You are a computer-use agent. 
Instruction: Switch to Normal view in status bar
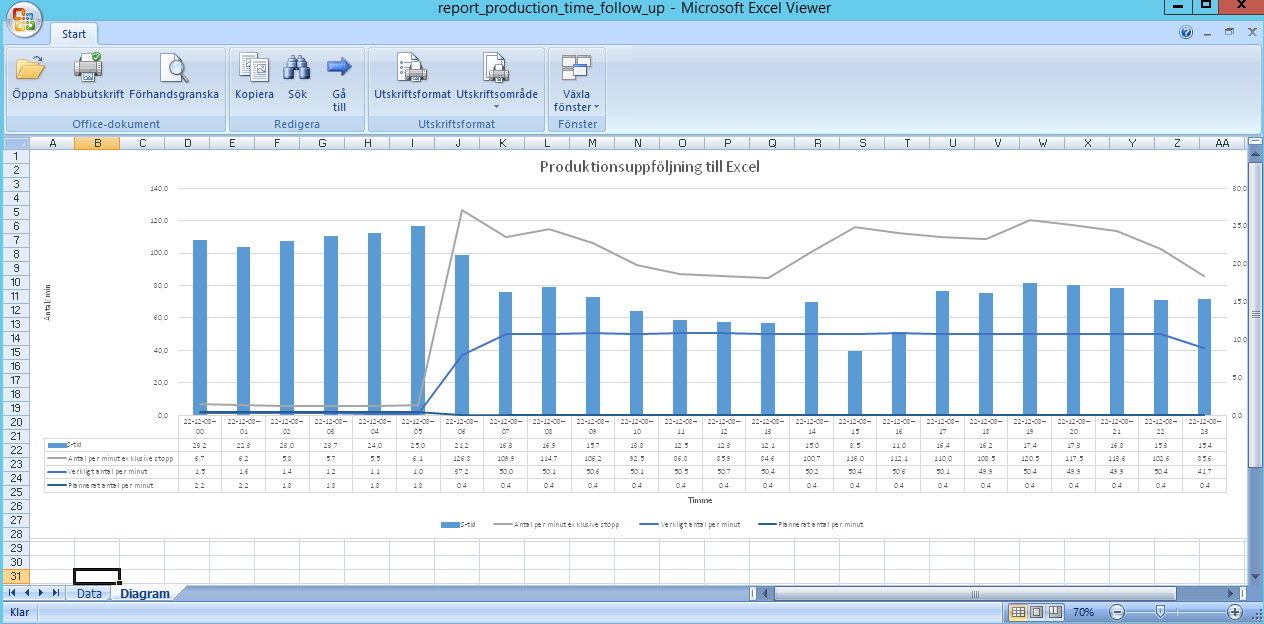tap(1018, 612)
